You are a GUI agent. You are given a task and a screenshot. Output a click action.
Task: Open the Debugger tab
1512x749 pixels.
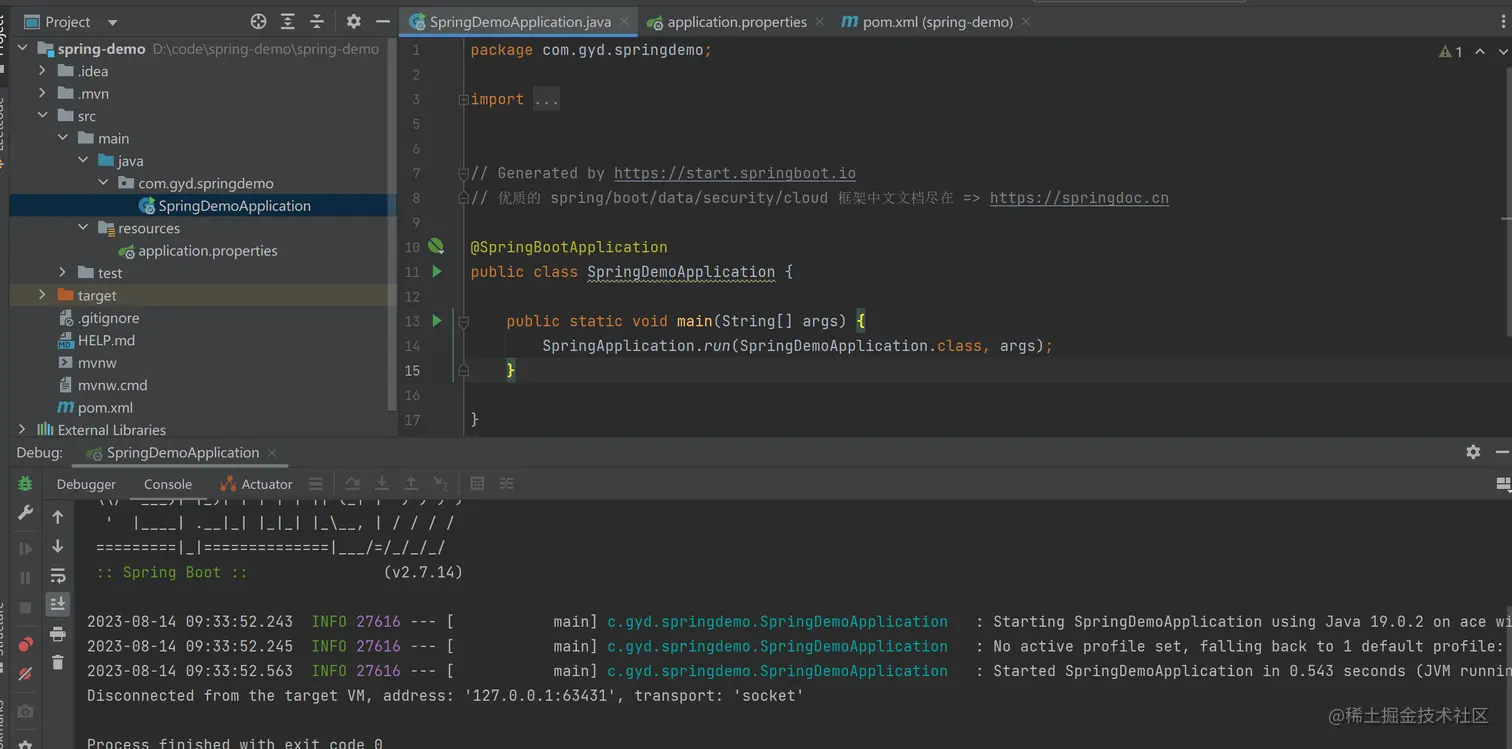click(x=86, y=484)
